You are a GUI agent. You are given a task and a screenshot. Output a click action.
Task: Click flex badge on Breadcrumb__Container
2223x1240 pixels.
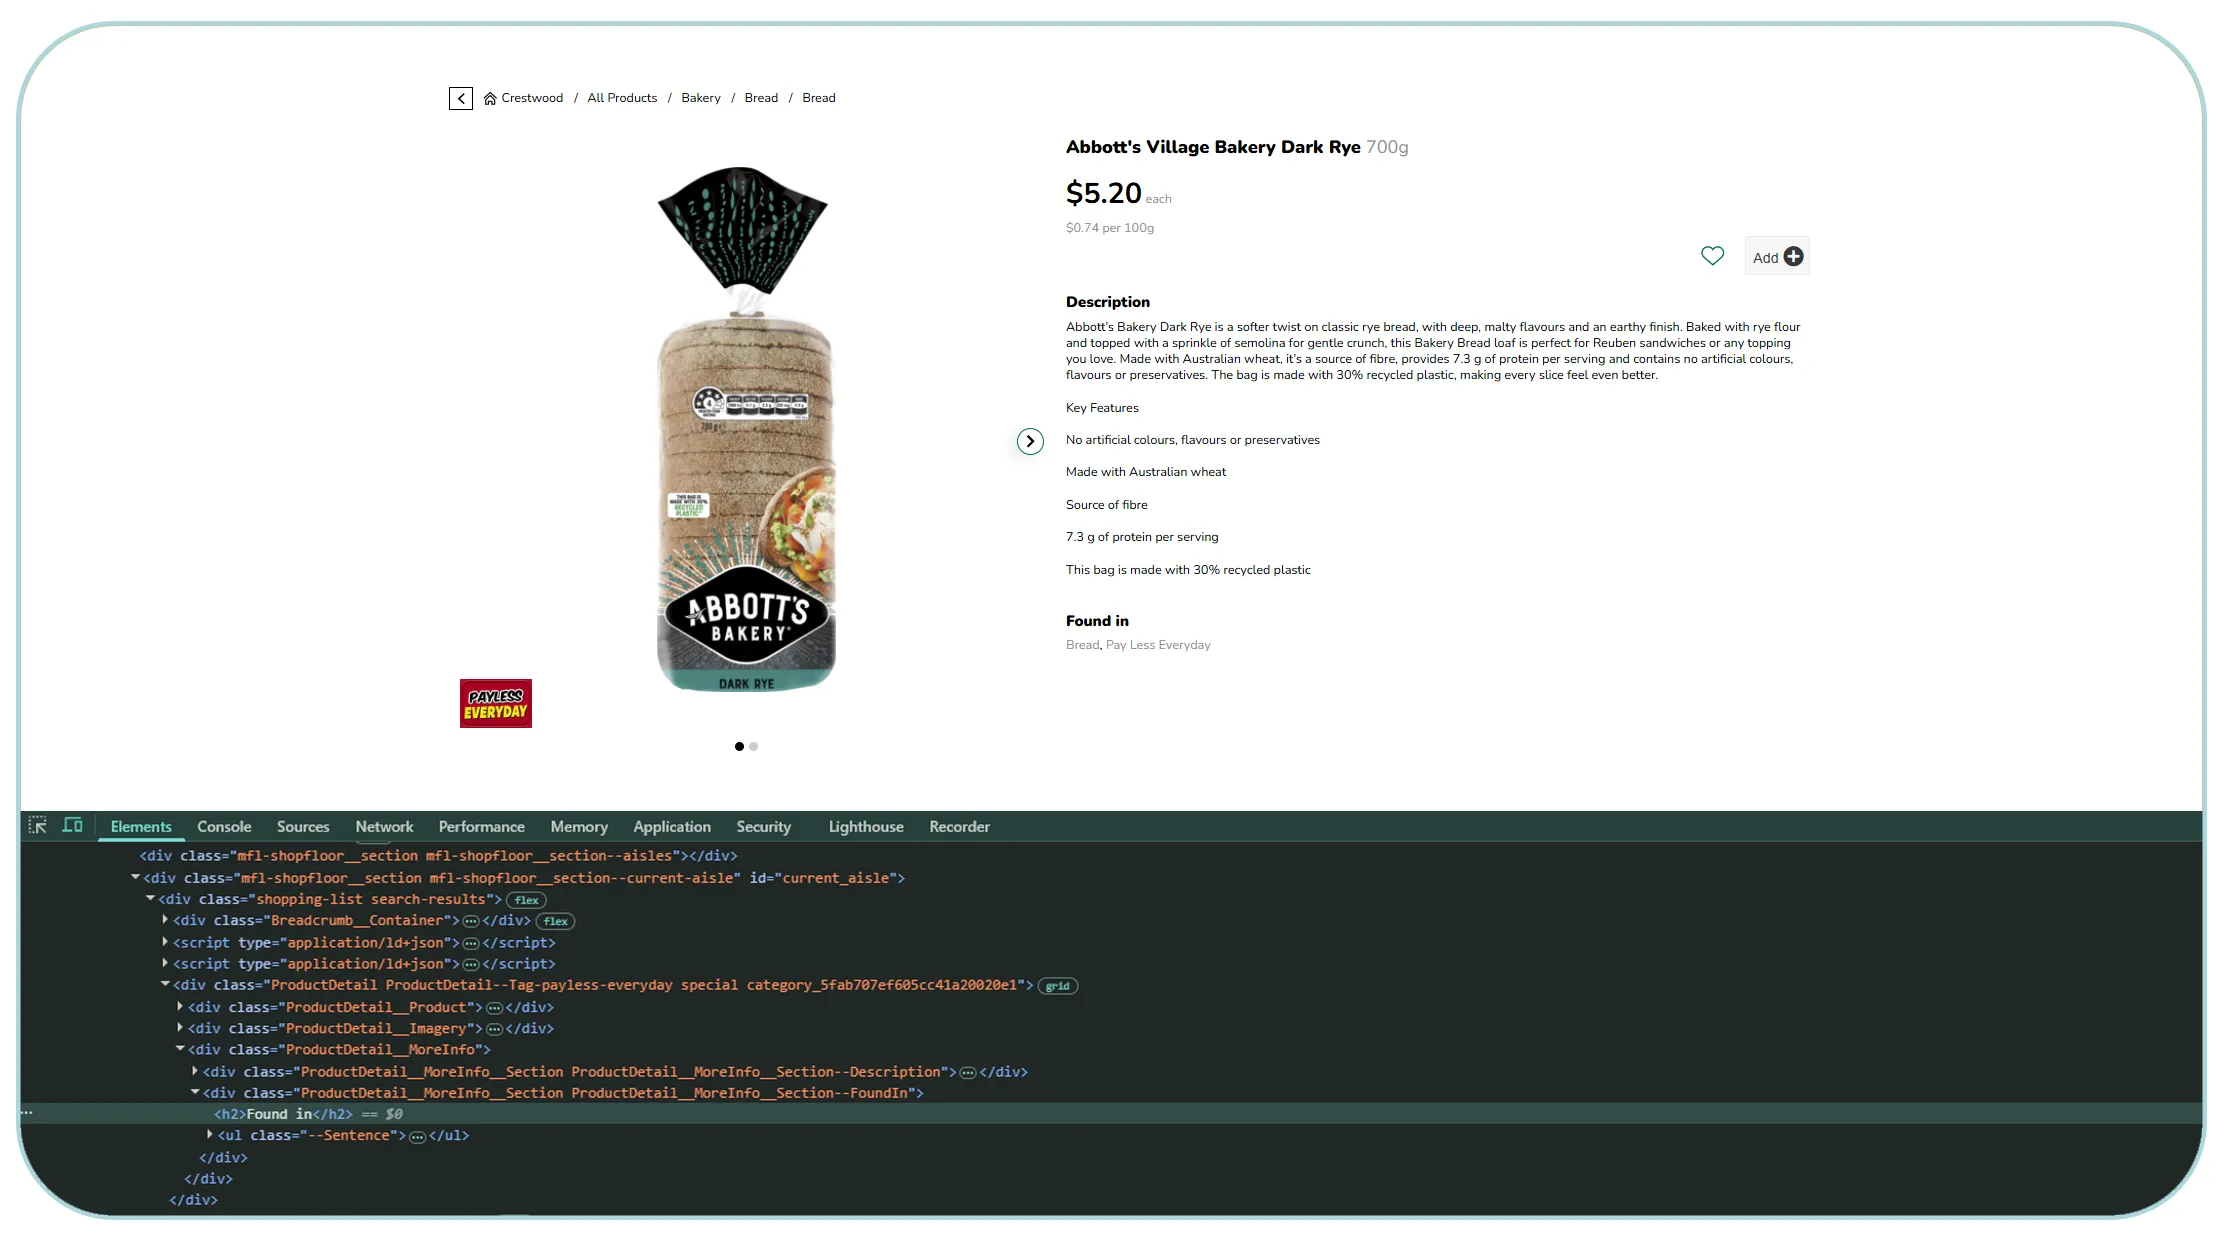556,921
